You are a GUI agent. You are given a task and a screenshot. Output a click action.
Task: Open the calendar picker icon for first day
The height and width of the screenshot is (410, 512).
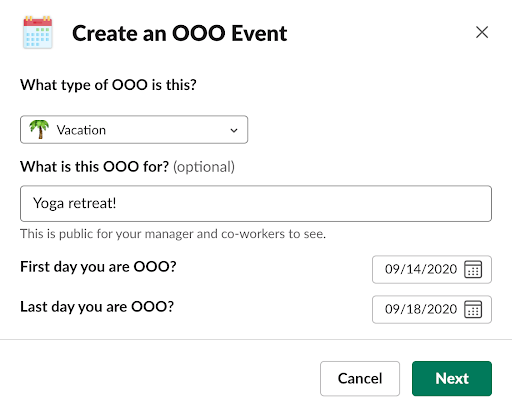[473, 269]
